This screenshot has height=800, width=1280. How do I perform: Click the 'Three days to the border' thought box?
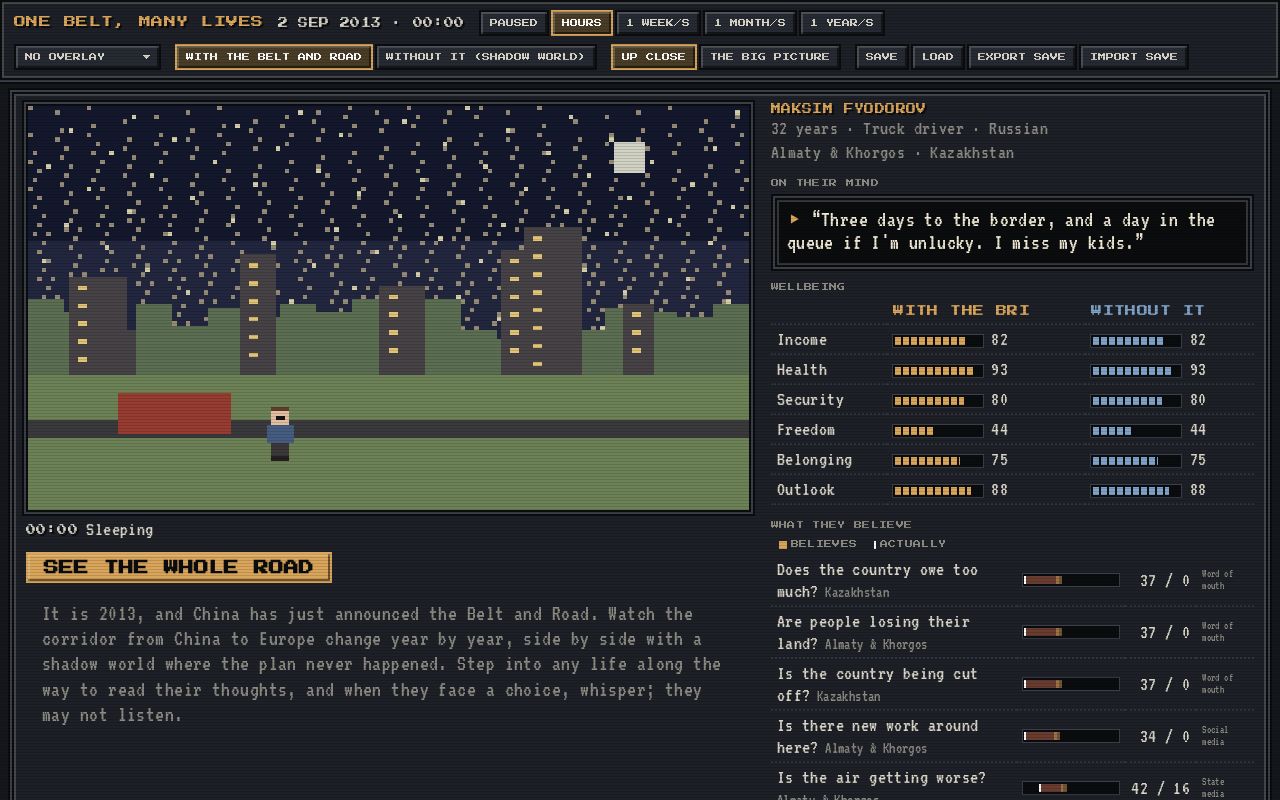(x=1012, y=232)
